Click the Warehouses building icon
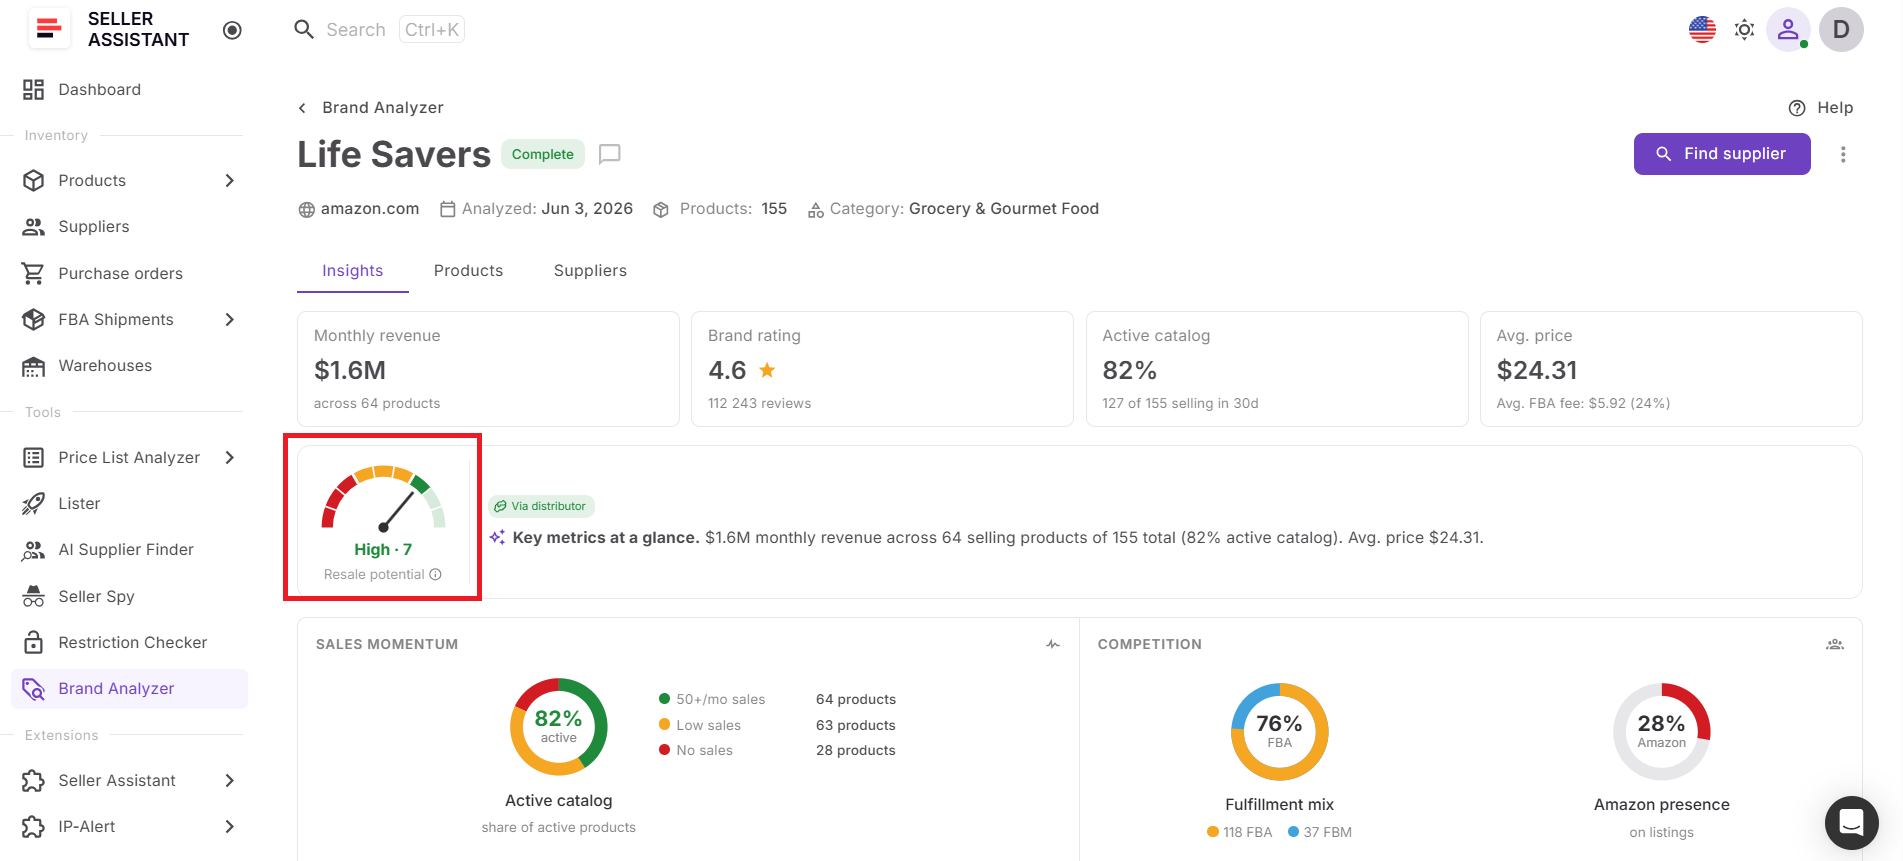Screen dimensions: 1903x861 tap(33, 366)
